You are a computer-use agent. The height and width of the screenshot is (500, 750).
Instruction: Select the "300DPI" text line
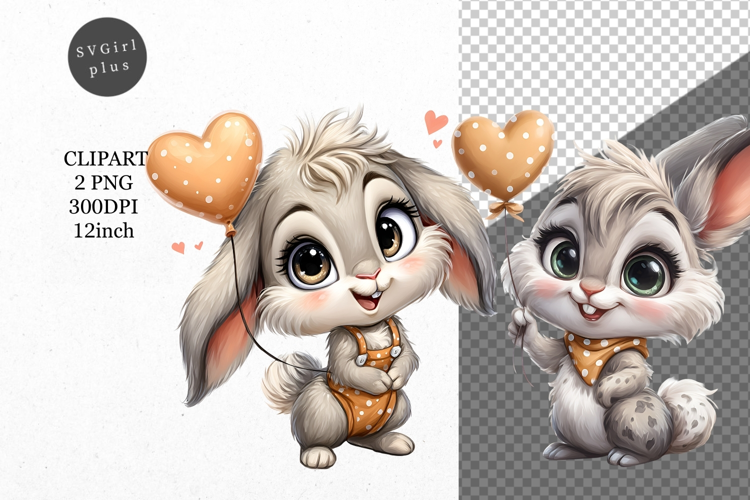(x=99, y=206)
